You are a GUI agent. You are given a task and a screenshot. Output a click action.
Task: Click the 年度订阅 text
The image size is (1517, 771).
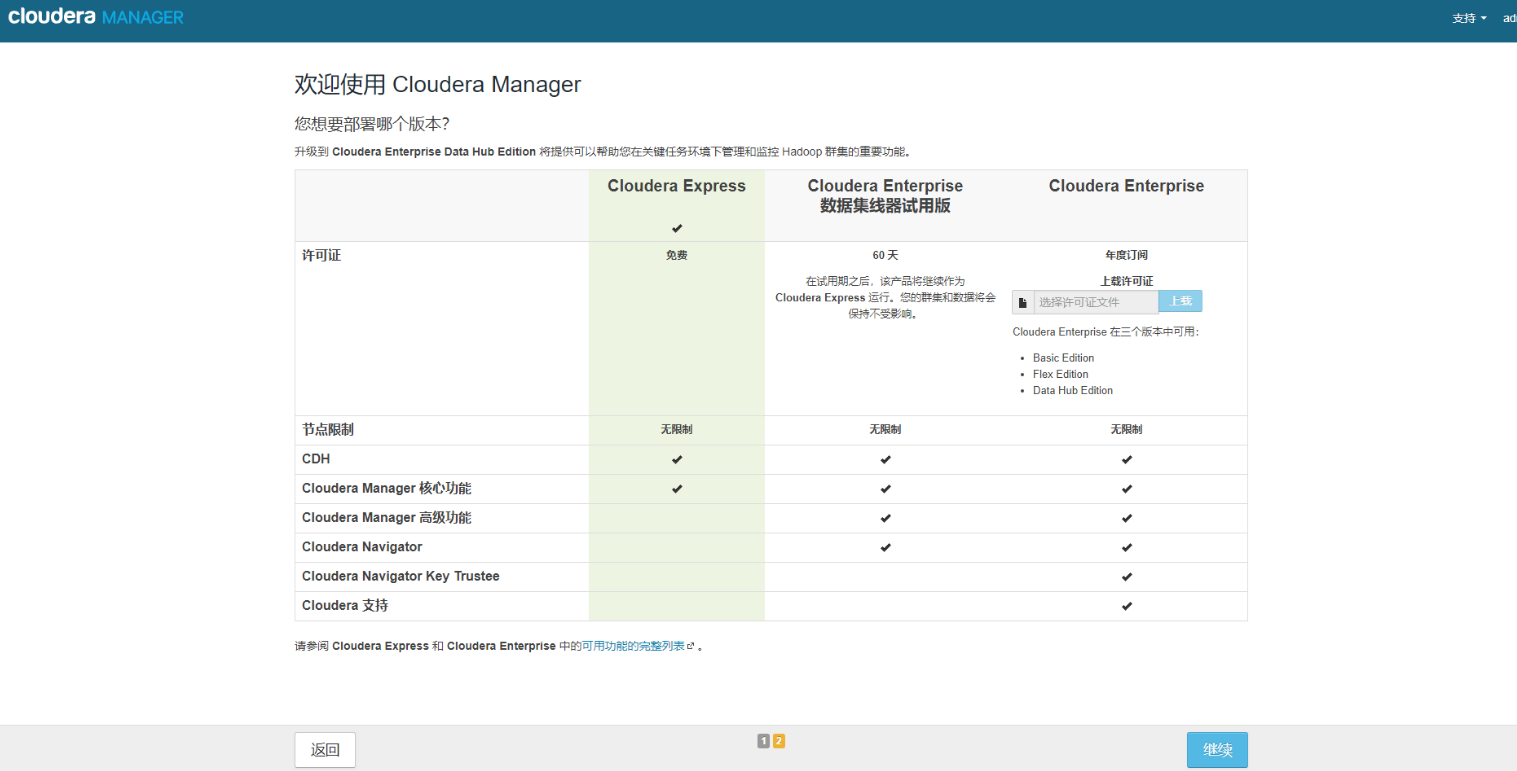coord(1126,255)
